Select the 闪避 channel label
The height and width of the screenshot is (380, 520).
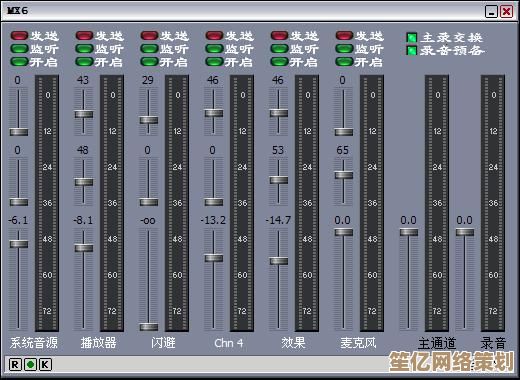pos(163,343)
